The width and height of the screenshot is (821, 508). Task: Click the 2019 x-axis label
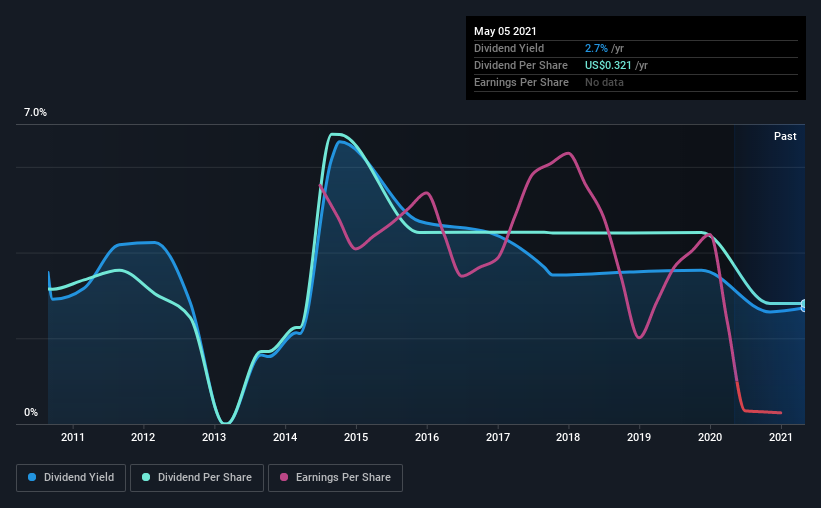point(639,437)
